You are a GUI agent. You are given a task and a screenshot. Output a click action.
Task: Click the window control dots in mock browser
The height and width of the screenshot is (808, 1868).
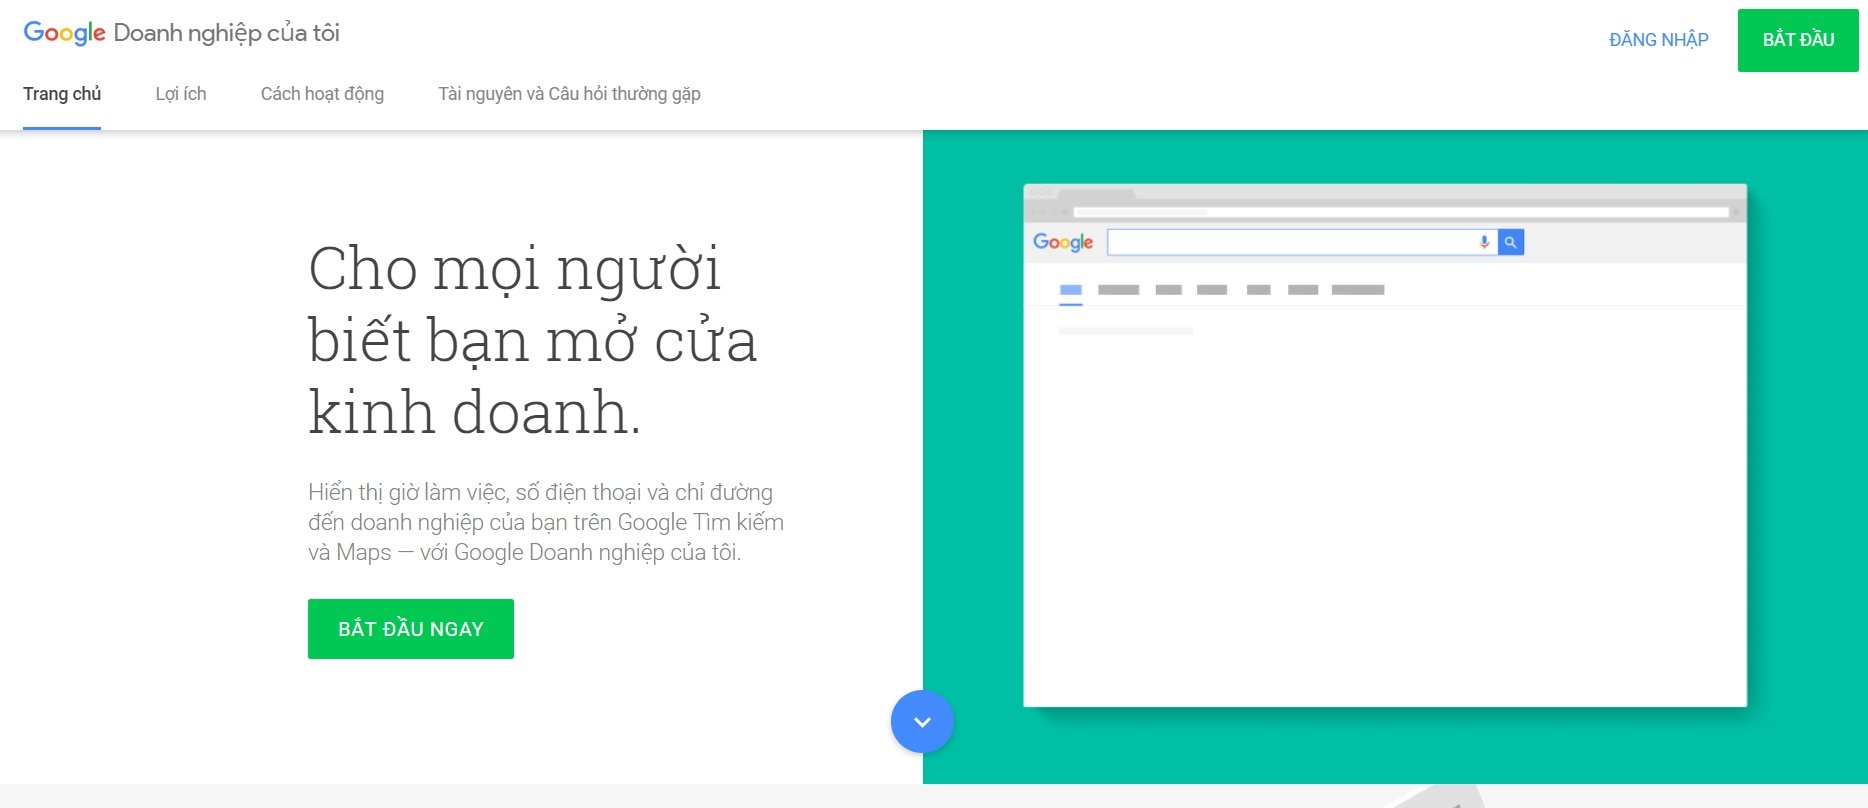click(1041, 192)
